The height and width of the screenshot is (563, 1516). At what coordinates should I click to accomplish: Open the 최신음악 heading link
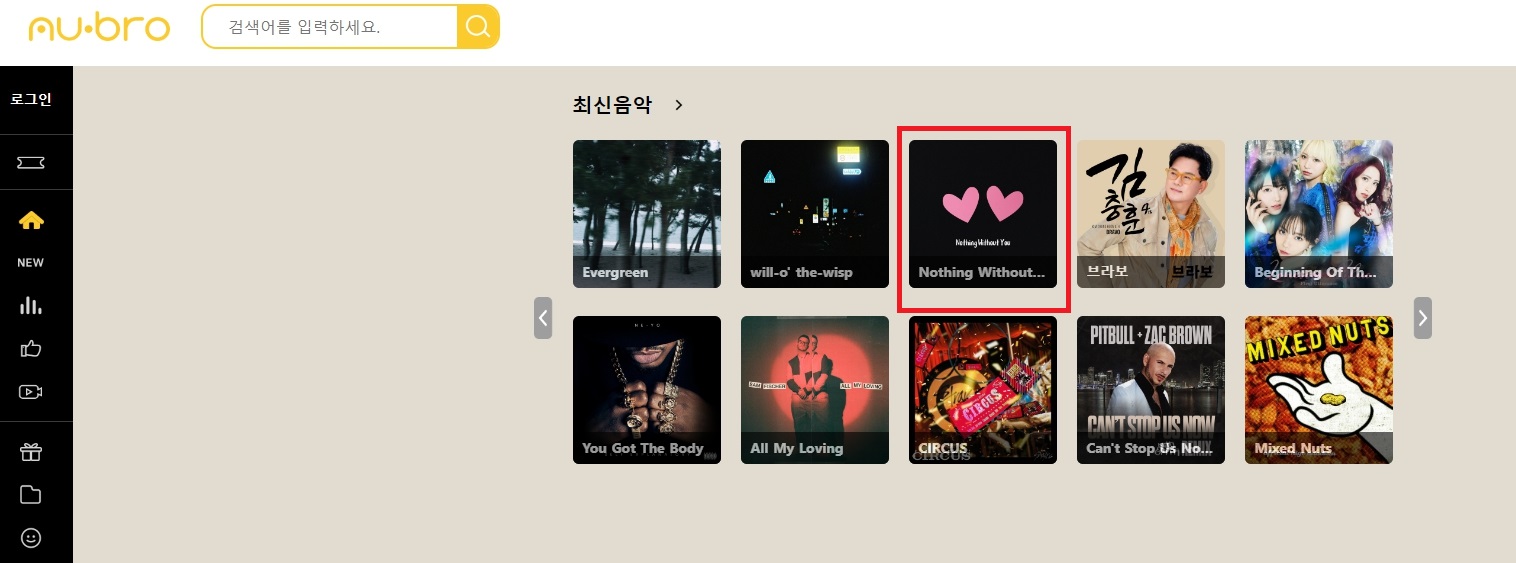(612, 105)
